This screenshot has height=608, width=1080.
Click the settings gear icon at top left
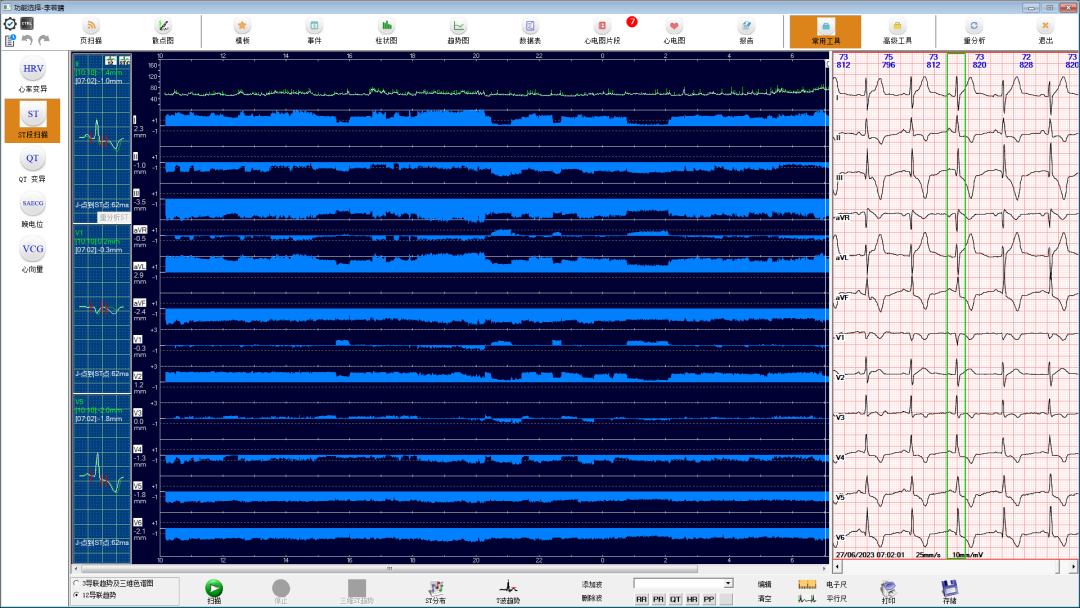10,24
